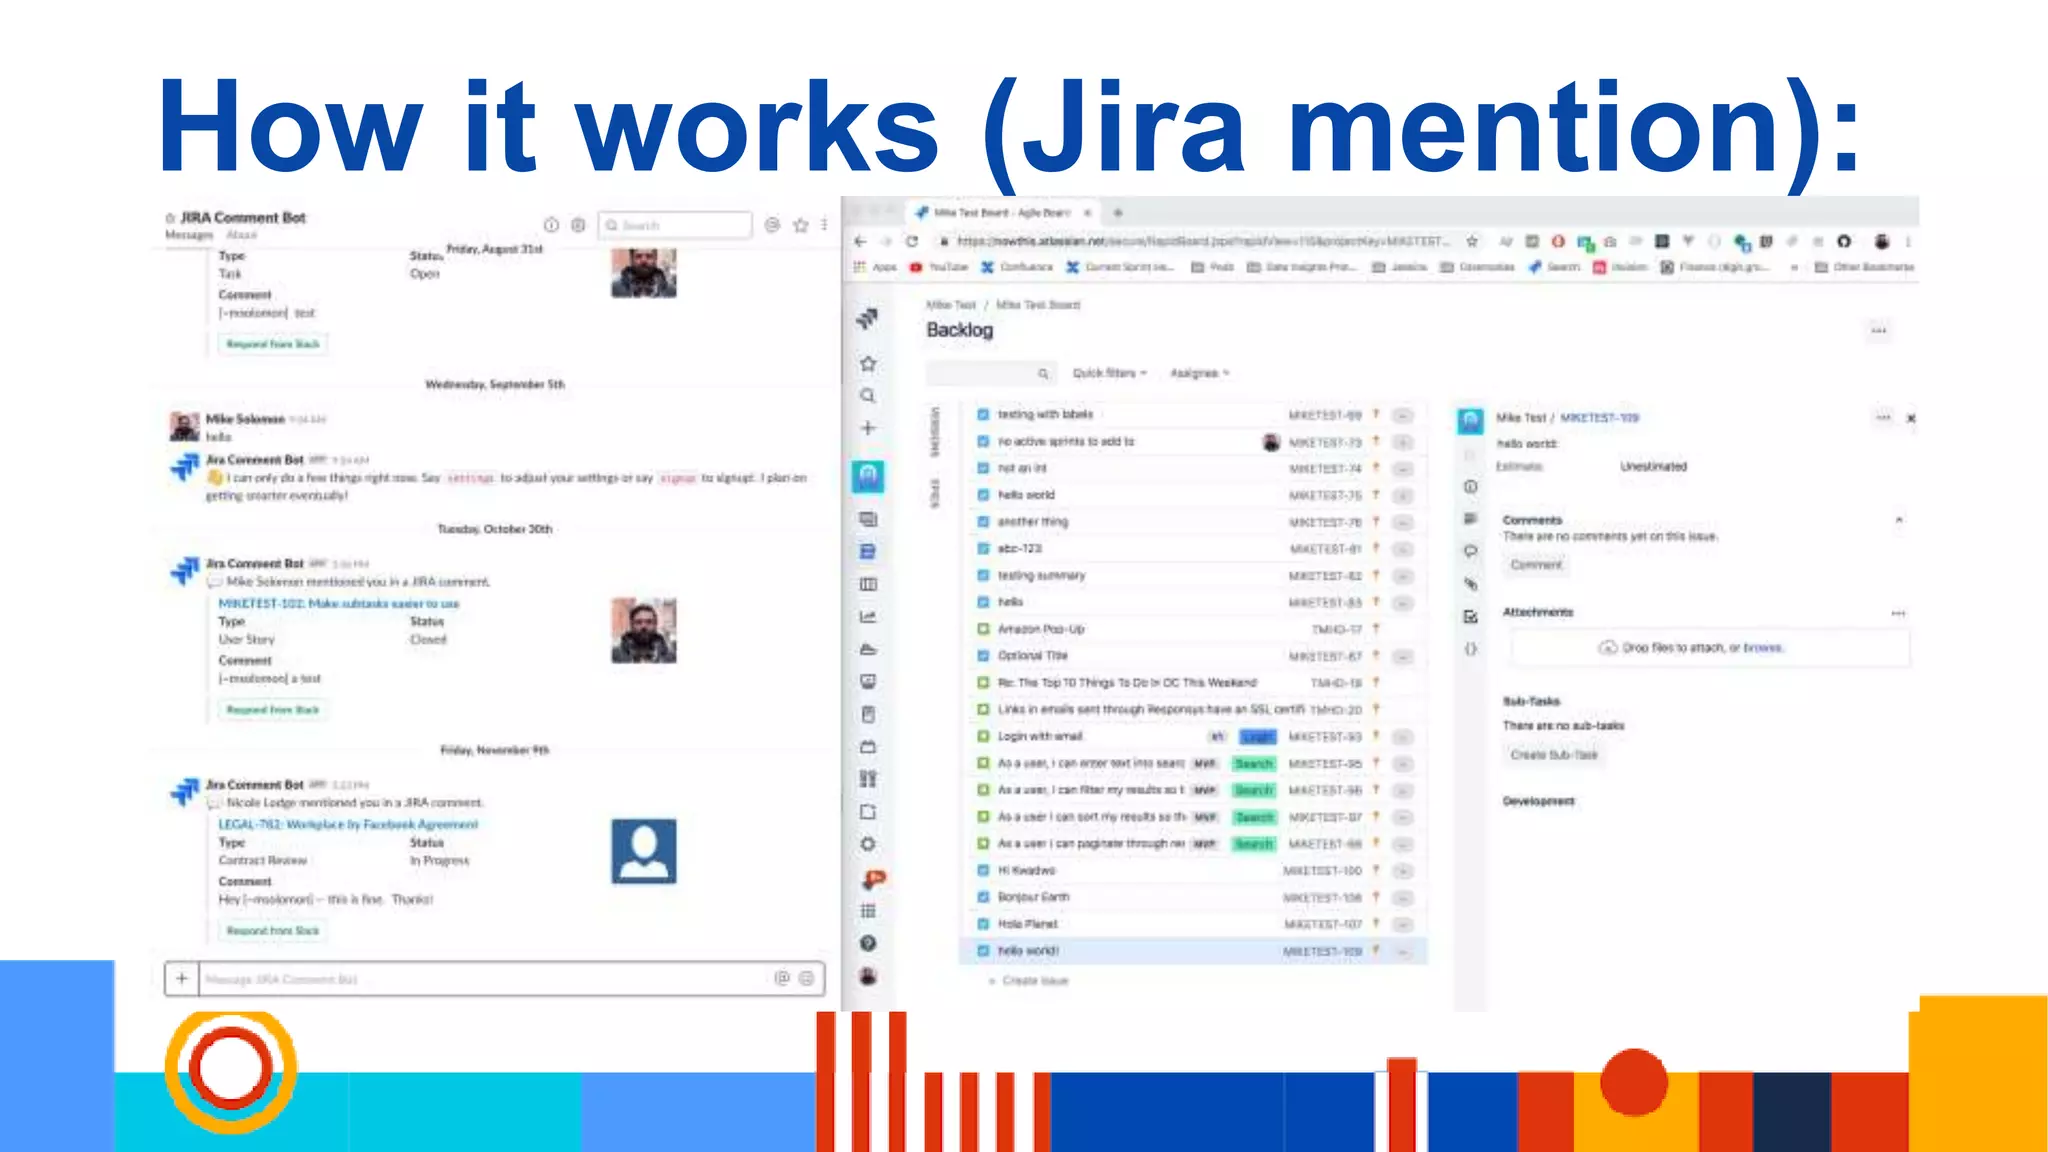Open more actions menu for issue detail
Screen dimensions: 2048x1152
(1883, 418)
